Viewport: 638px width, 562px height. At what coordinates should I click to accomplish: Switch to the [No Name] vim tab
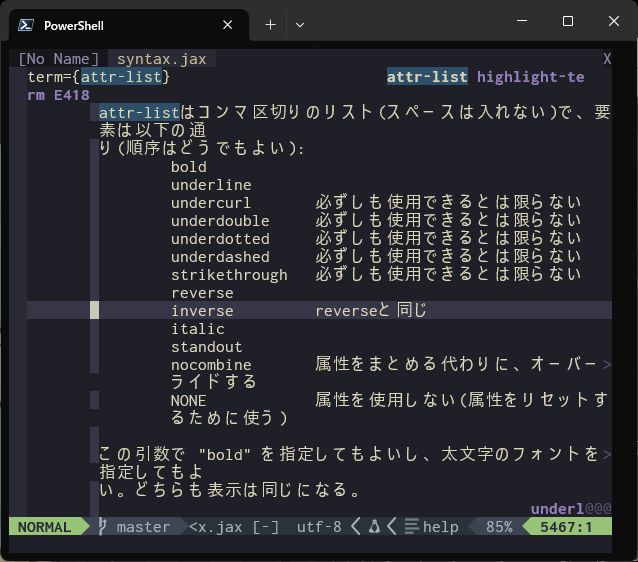59,59
